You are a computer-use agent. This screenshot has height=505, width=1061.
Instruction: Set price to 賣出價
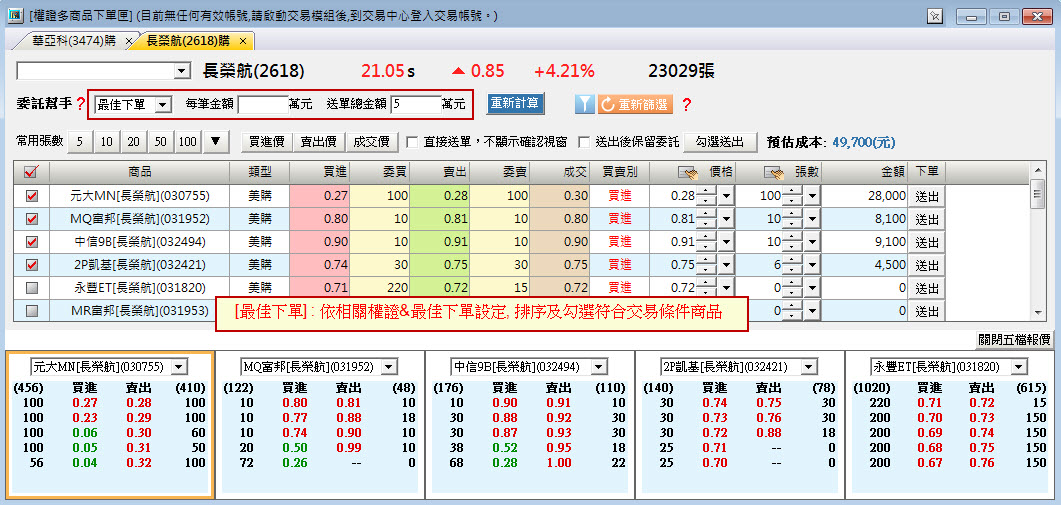[319, 141]
